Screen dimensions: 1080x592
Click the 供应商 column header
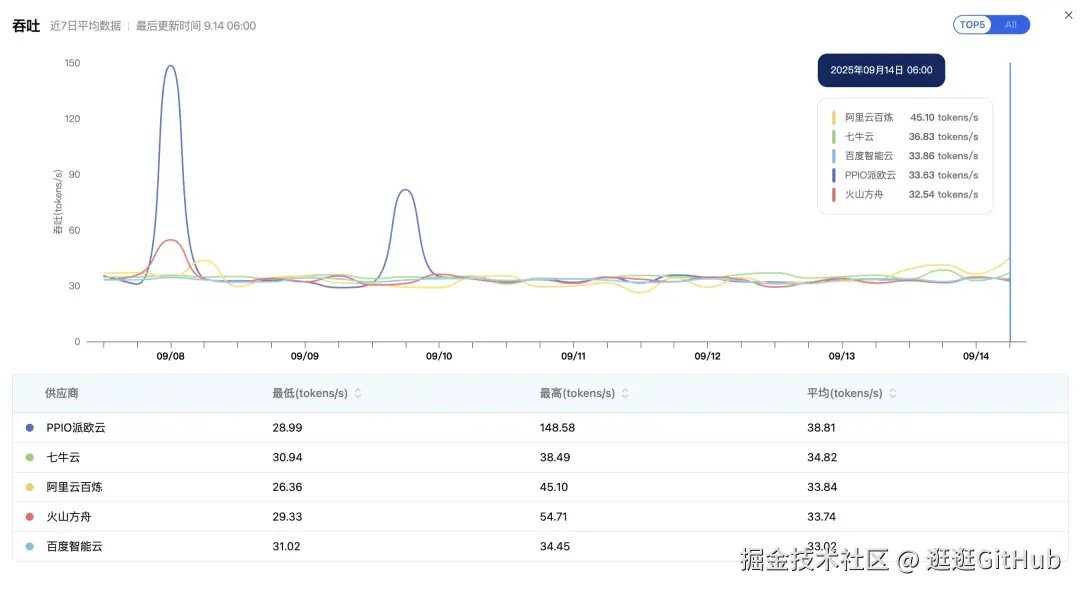[62, 393]
